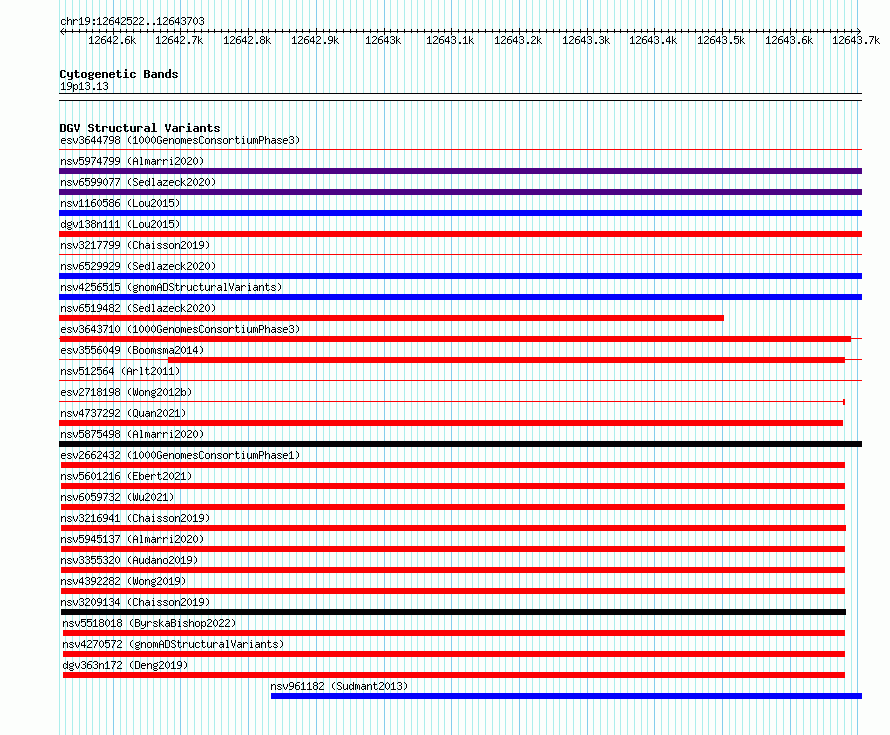This screenshot has height=735, width=890.
Task: Select the nsv4392282 (Wong2019) label
Action: point(123,581)
